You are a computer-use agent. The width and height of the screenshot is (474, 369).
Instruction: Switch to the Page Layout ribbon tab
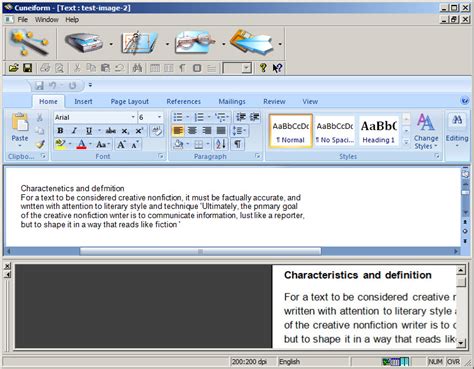pos(130,101)
